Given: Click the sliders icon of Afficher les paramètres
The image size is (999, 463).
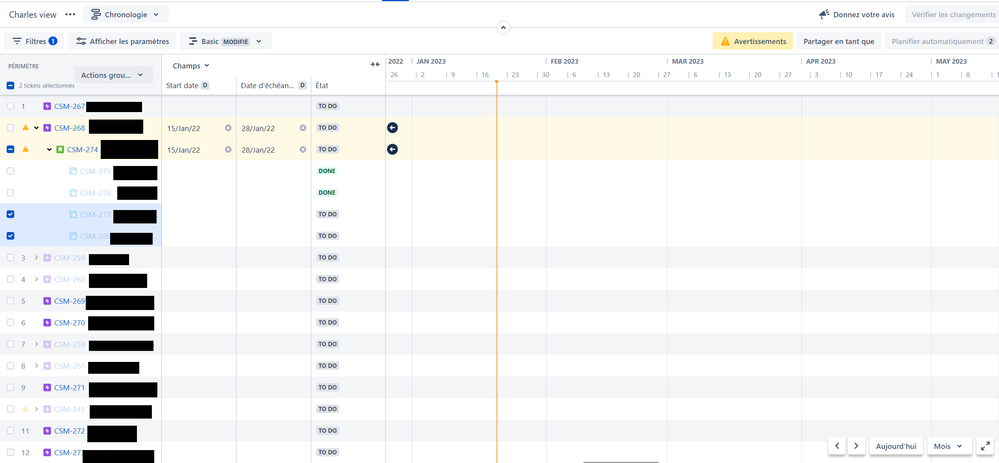Looking at the screenshot, I should point(81,41).
